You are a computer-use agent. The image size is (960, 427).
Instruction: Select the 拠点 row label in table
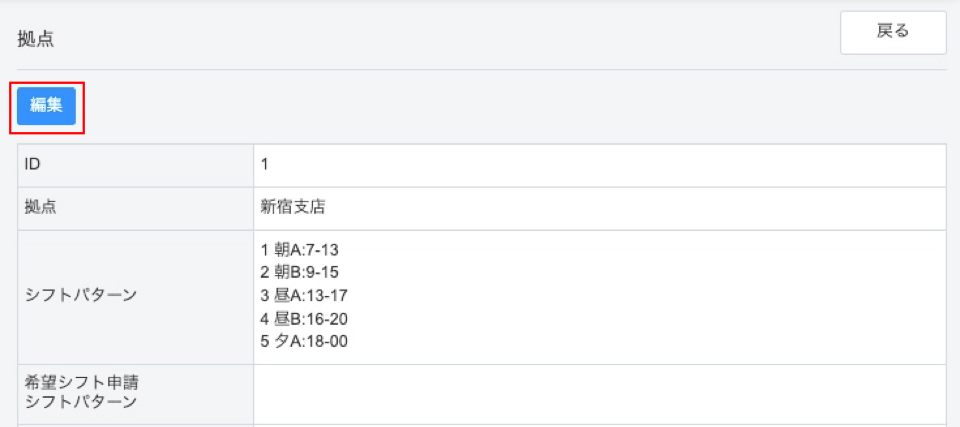point(40,208)
